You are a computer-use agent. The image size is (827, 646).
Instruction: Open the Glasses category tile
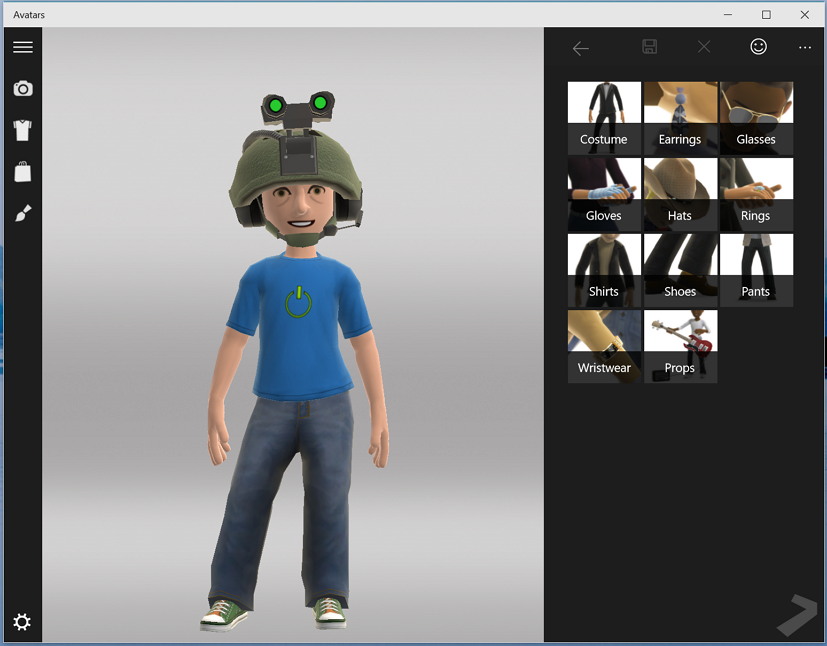[x=756, y=117]
